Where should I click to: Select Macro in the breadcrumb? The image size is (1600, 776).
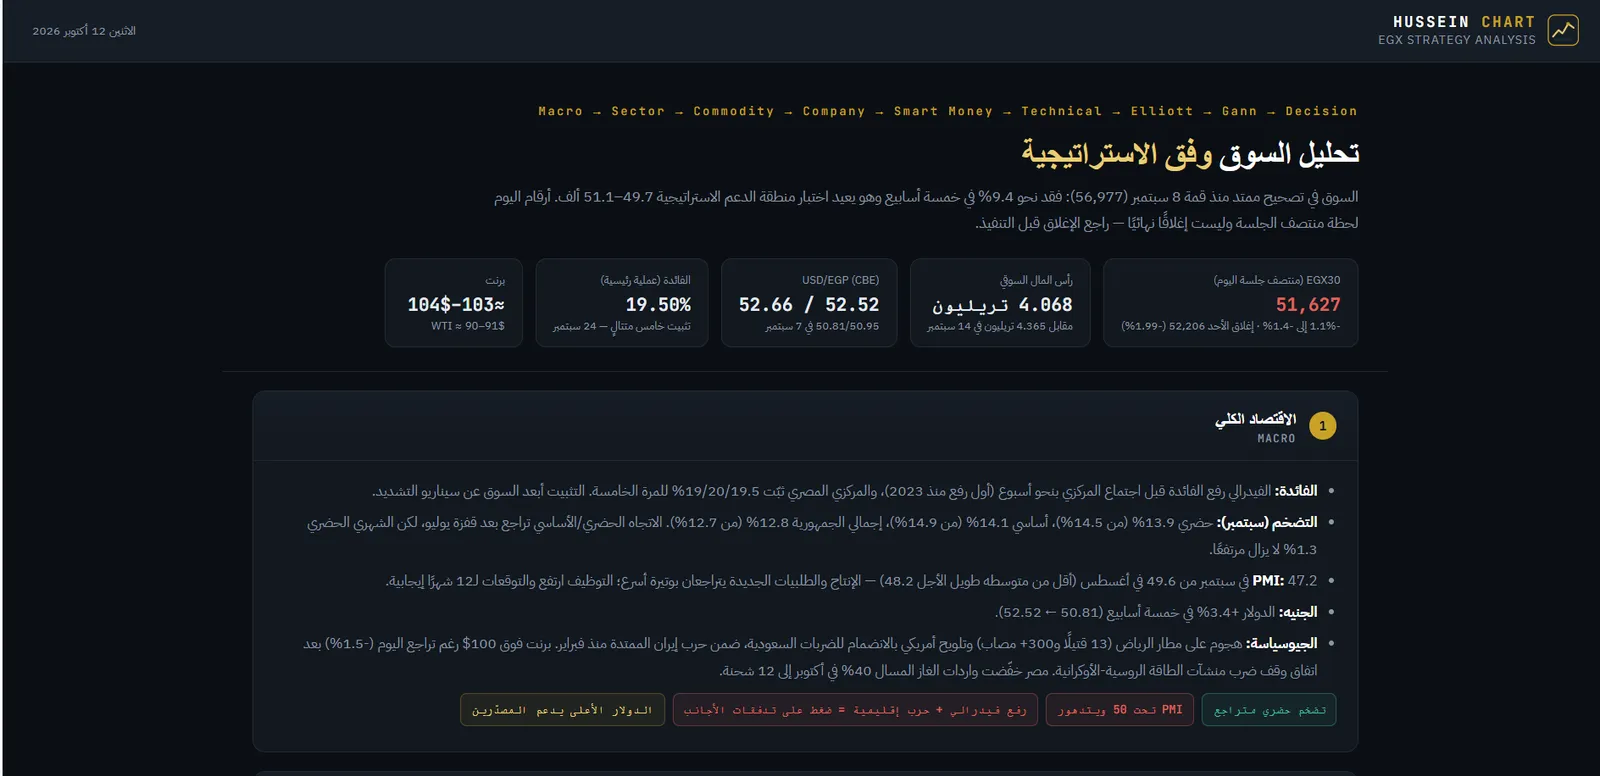point(560,111)
